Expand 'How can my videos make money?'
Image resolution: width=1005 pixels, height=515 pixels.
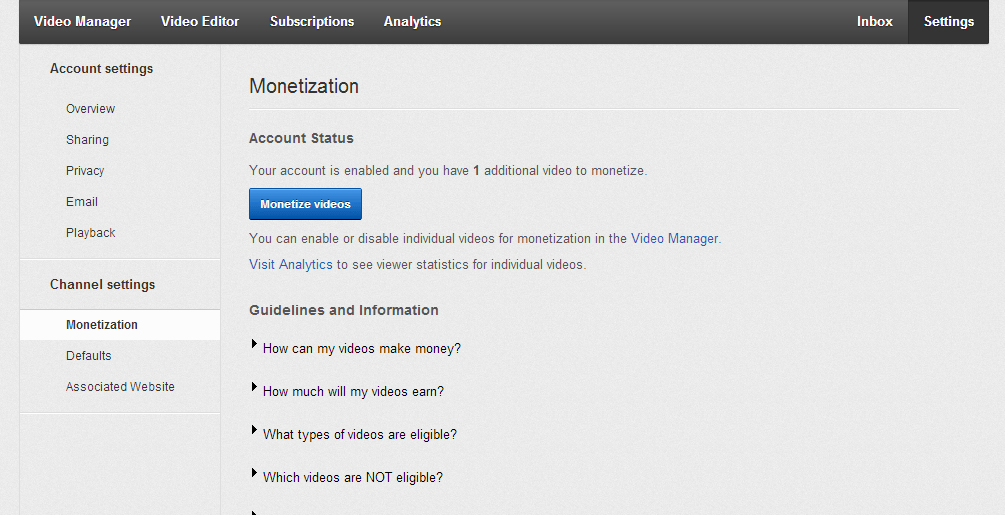click(361, 349)
